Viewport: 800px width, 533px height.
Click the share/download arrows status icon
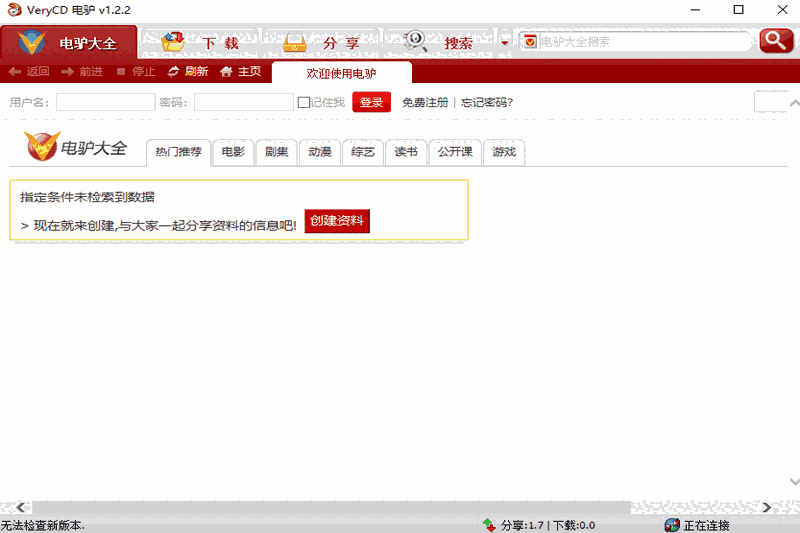(489, 525)
